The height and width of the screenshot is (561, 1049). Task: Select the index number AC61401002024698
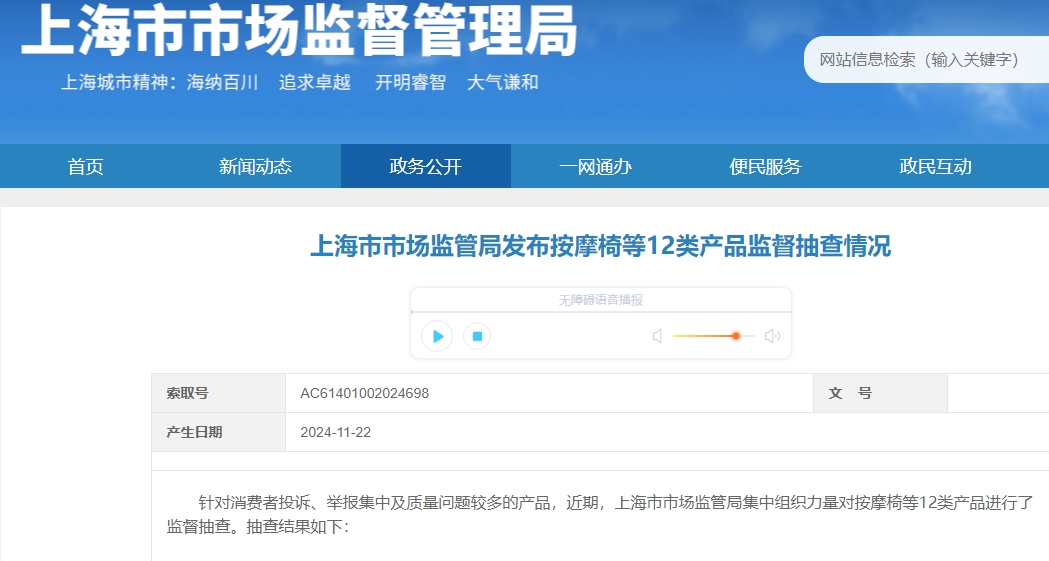(365, 393)
